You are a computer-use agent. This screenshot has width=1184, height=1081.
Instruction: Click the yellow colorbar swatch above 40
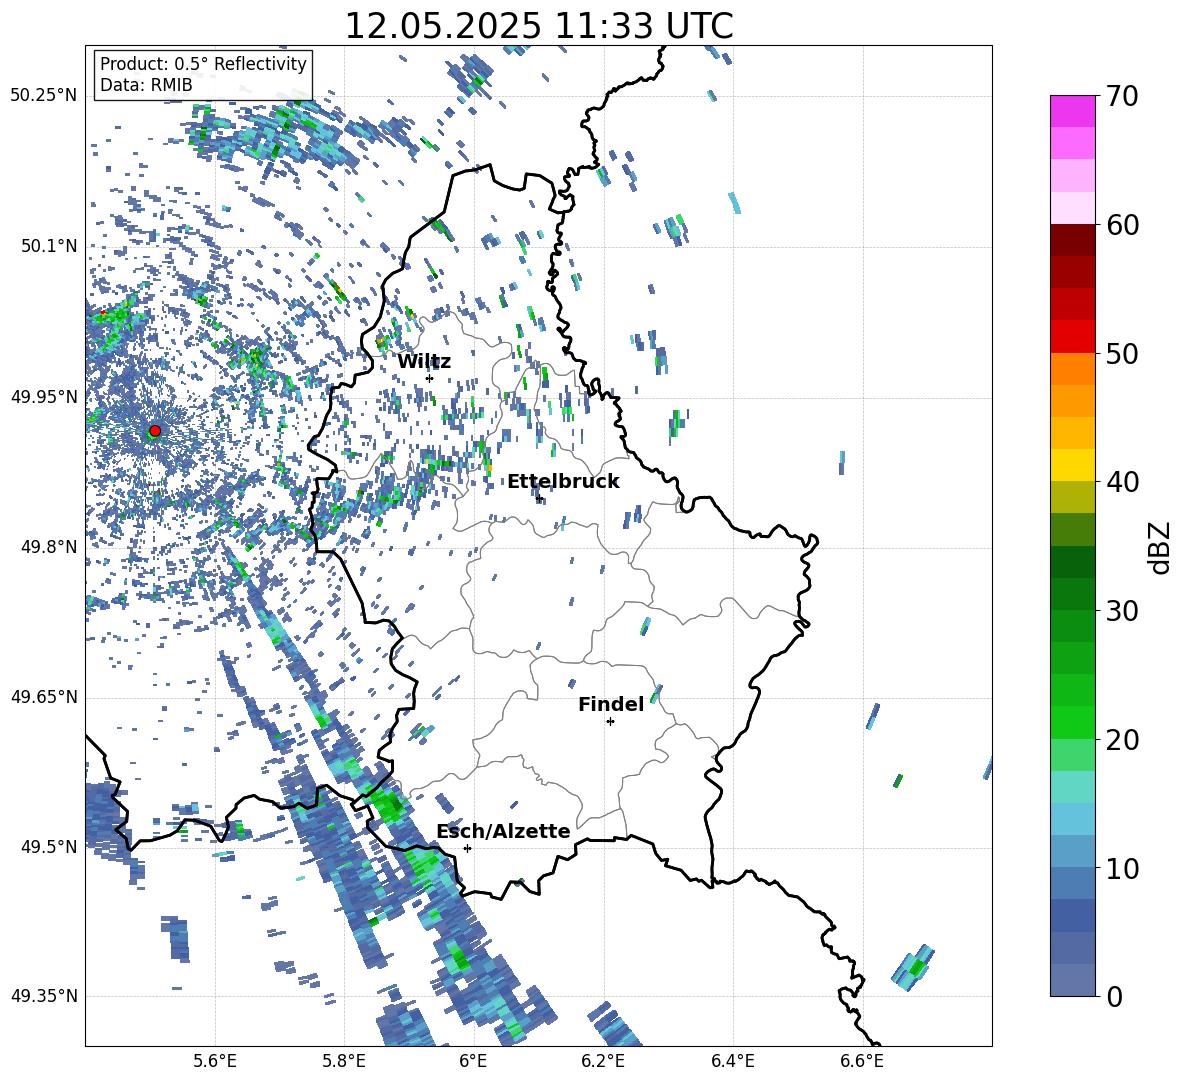click(x=1072, y=465)
